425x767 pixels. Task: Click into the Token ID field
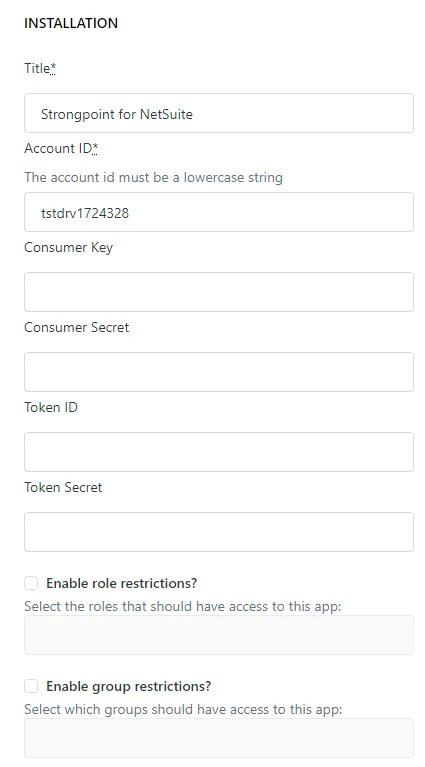tap(219, 452)
